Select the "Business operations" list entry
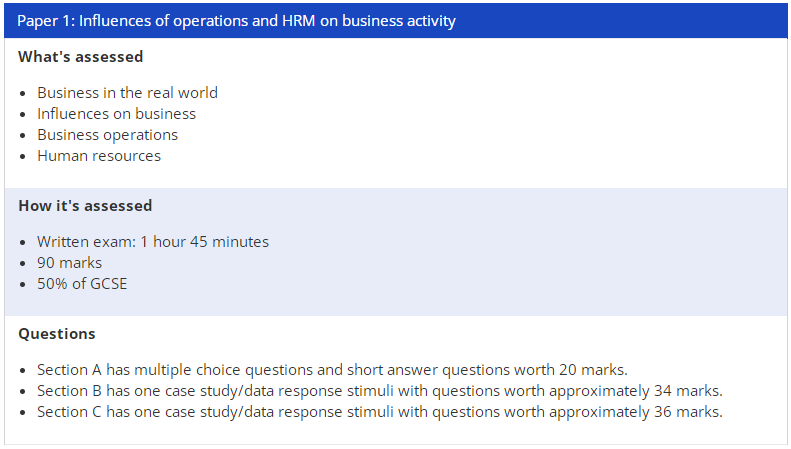This screenshot has height=449, width=791. (107, 135)
